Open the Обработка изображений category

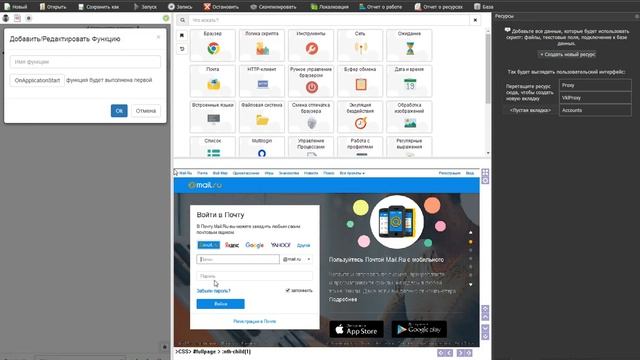(x=409, y=117)
